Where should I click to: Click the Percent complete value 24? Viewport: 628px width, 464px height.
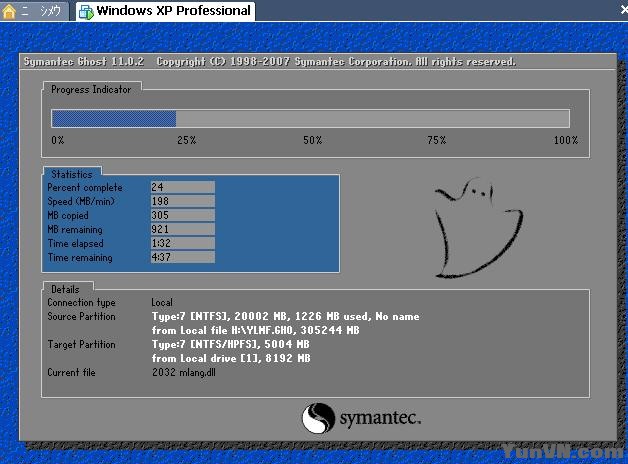tap(183, 187)
